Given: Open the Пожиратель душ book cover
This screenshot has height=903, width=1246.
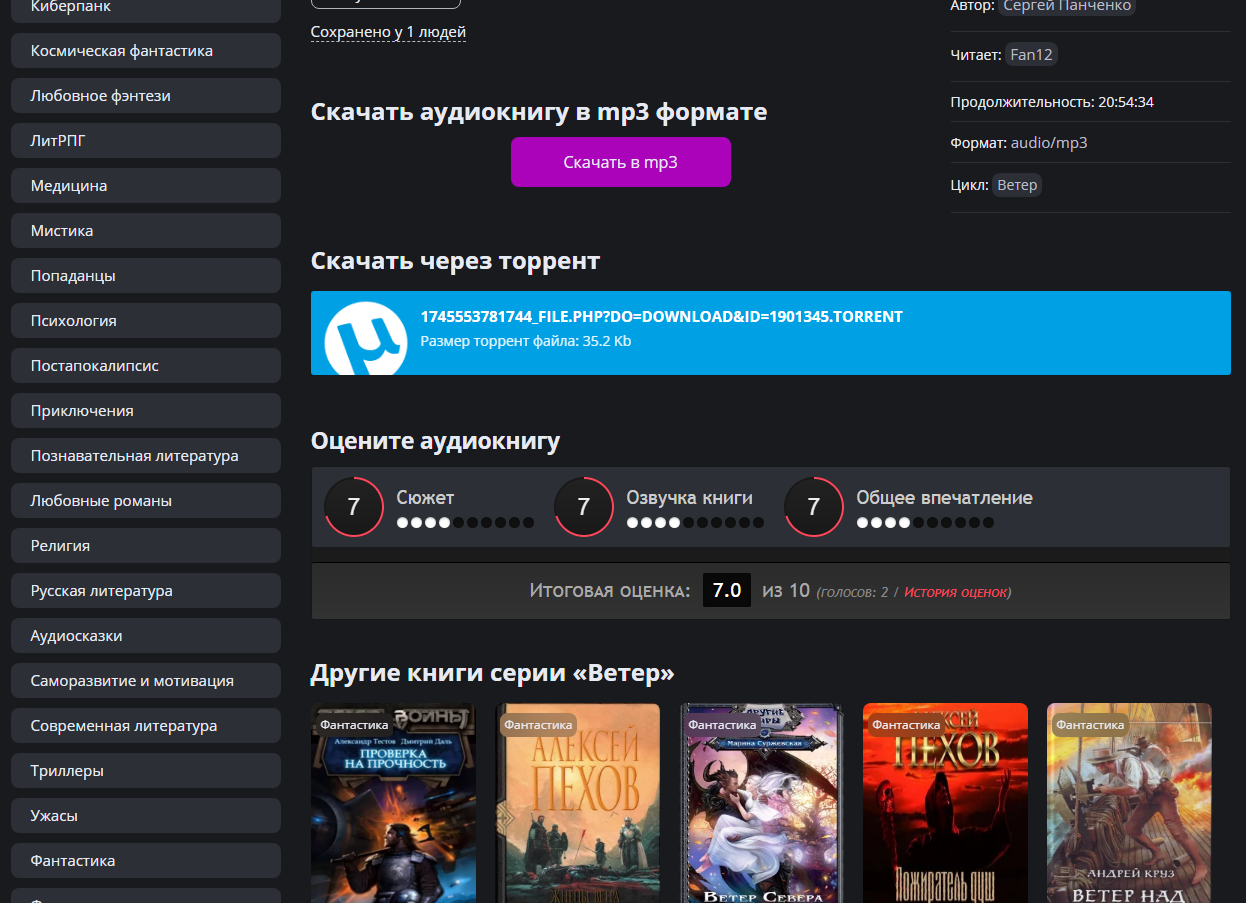Looking at the screenshot, I should (945, 810).
